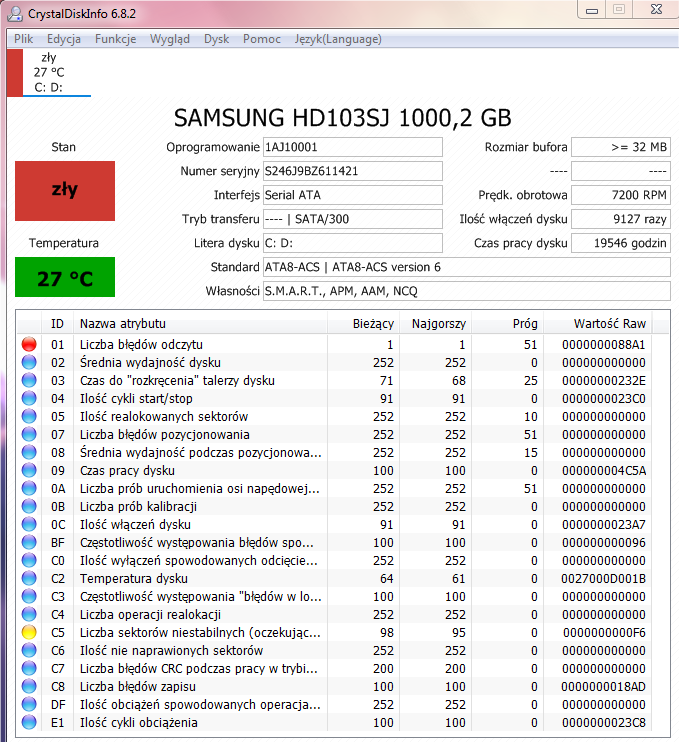This screenshot has width=679, height=742.
Task: Select the 'Liczba operacji realokacji' attribute name
Action: [150, 614]
